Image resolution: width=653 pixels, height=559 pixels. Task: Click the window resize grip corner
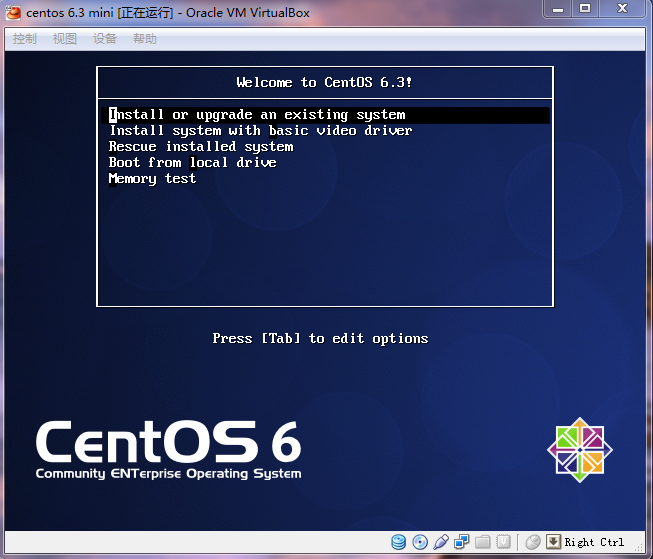pos(639,547)
